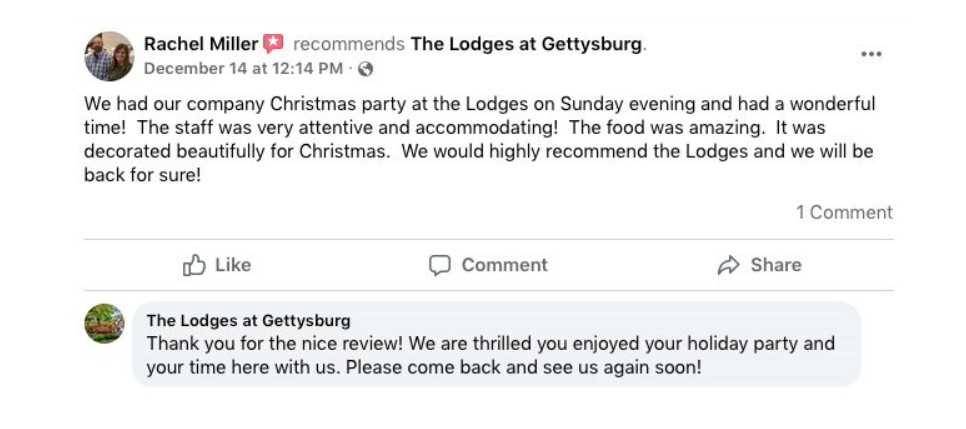966x429 pixels.
Task: Click the thumbs-up Like icon
Action: 194,265
